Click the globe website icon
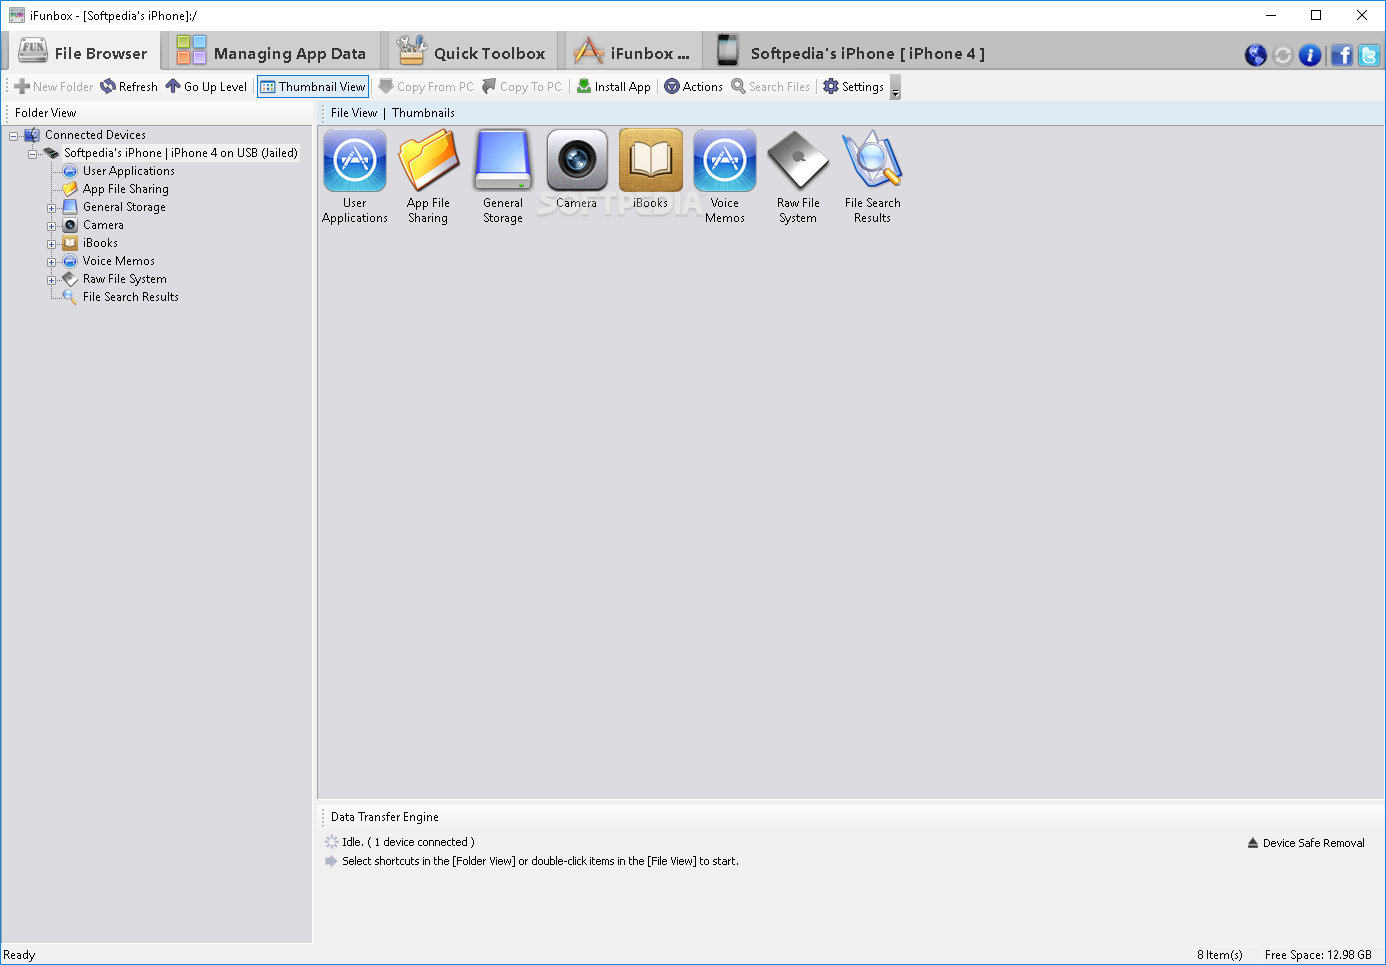 click(1256, 55)
